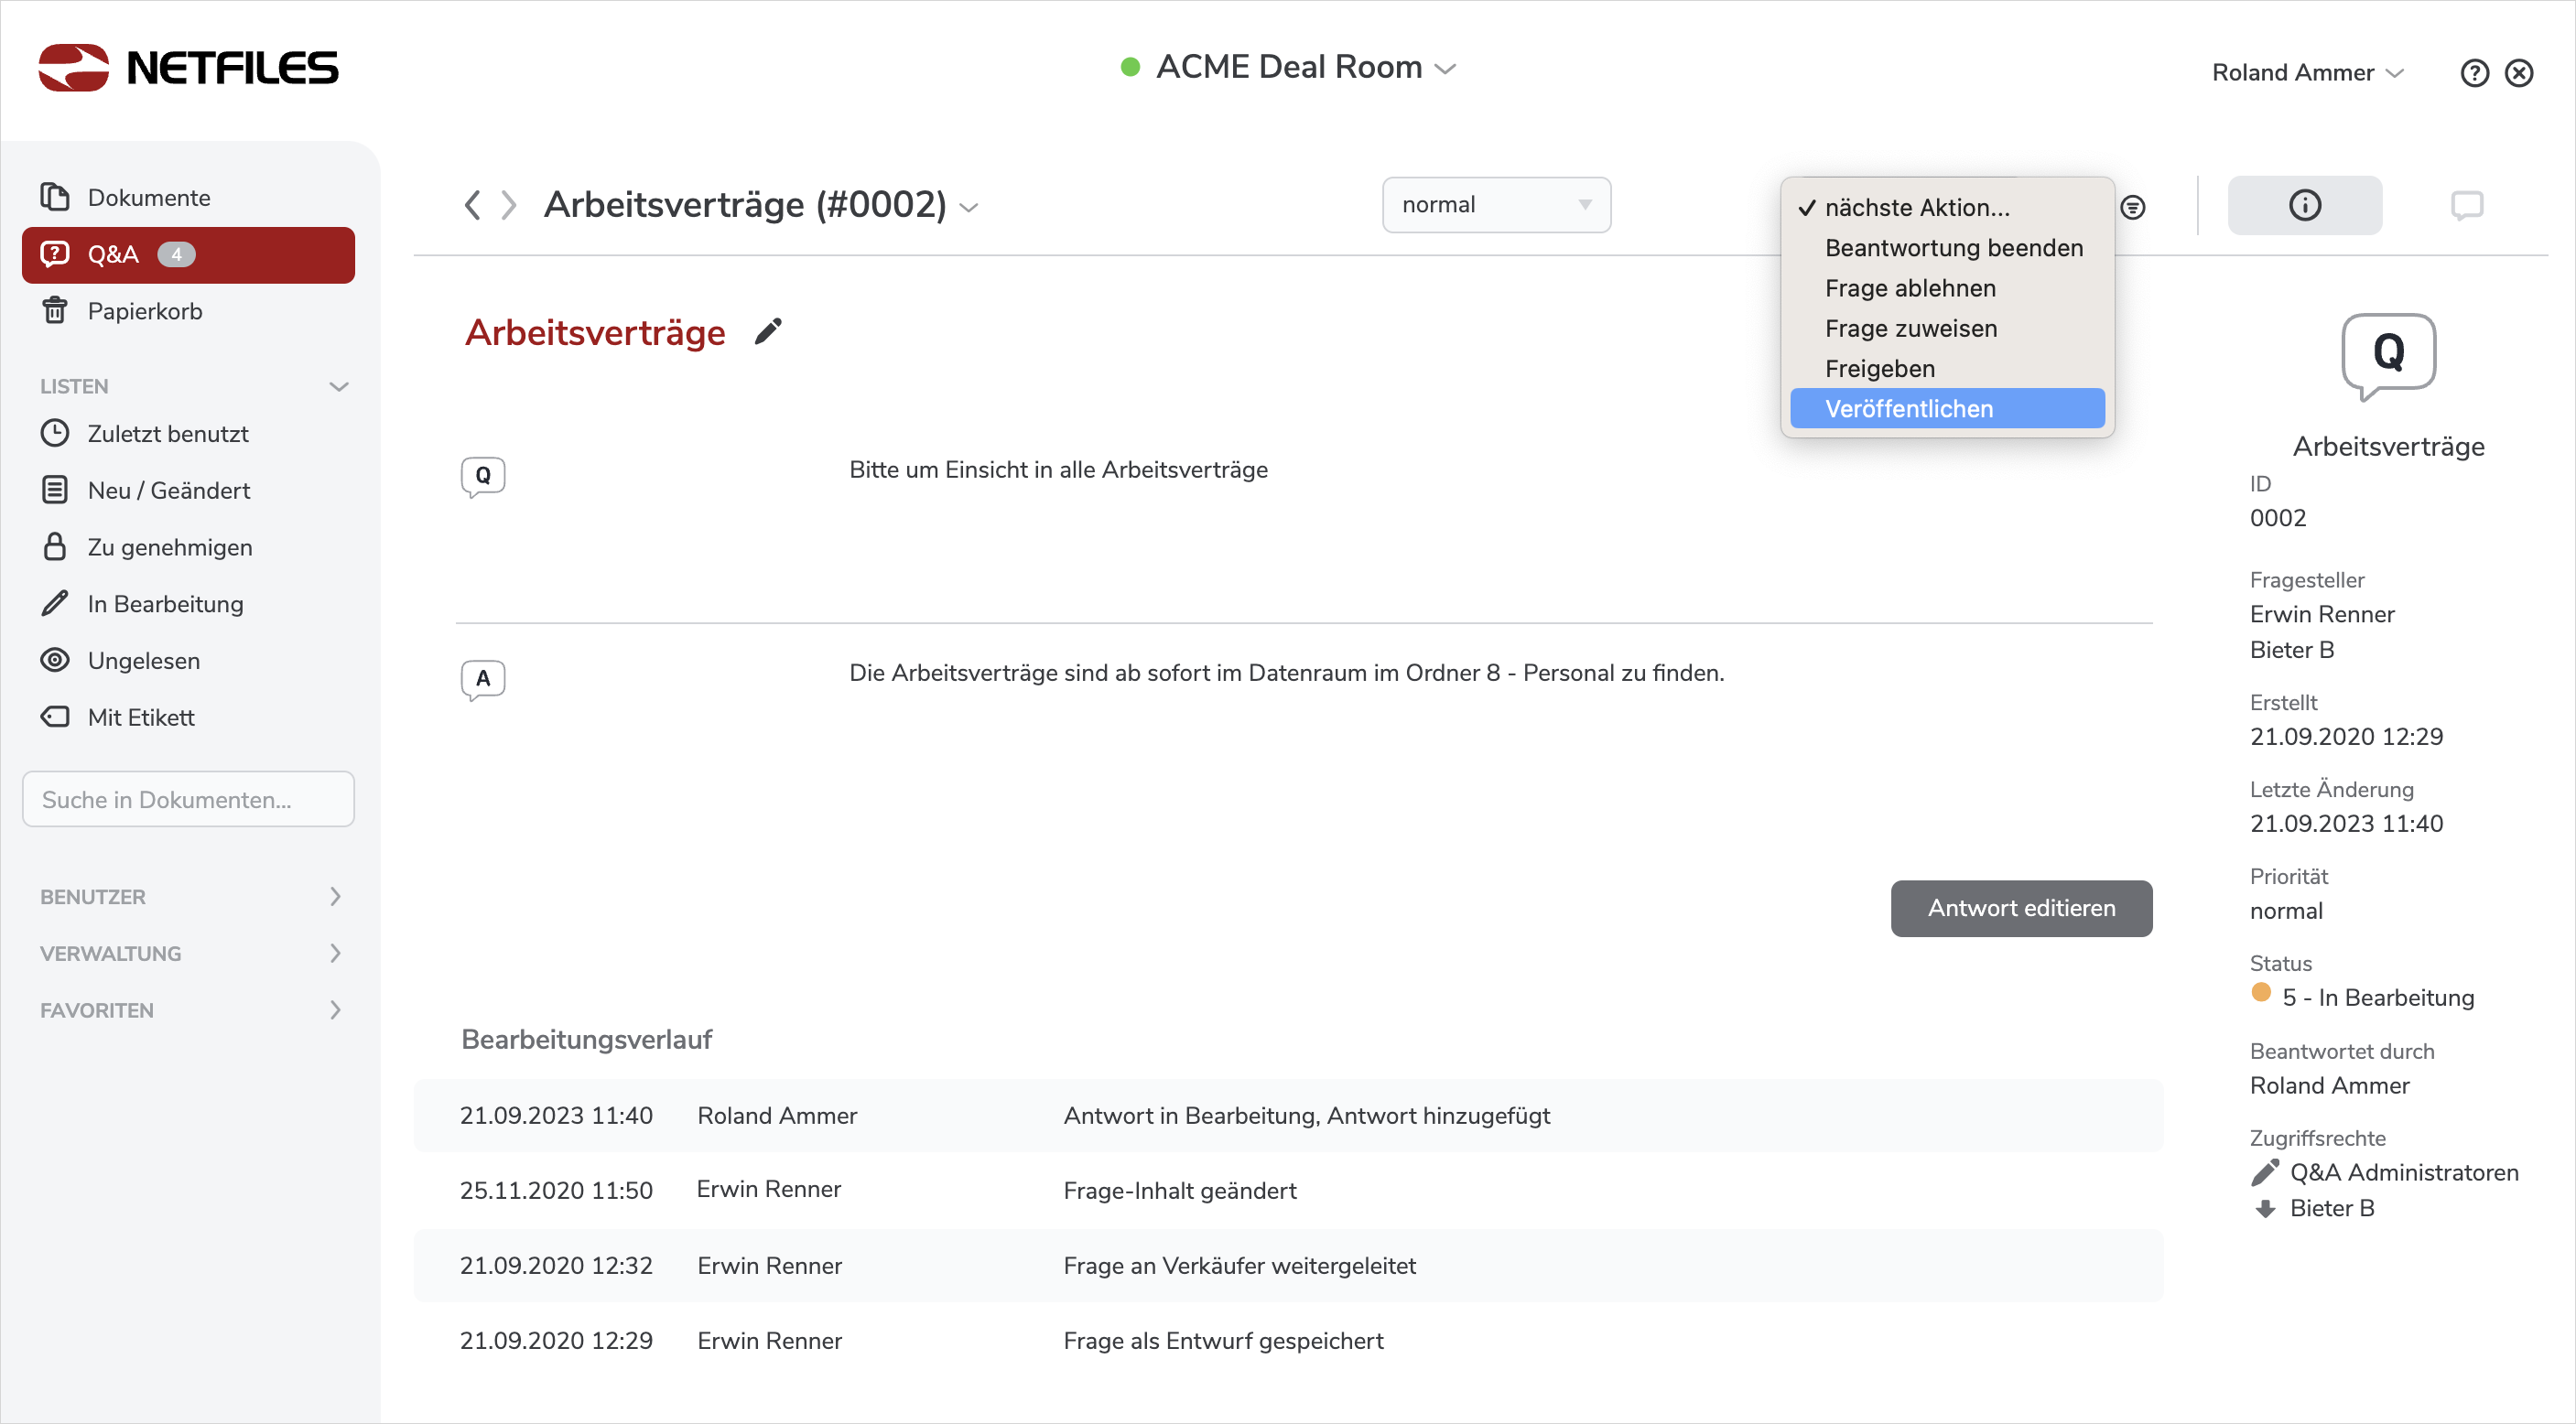Click the NETFILES logo
The height and width of the screenshot is (1424, 2576).
(188, 68)
